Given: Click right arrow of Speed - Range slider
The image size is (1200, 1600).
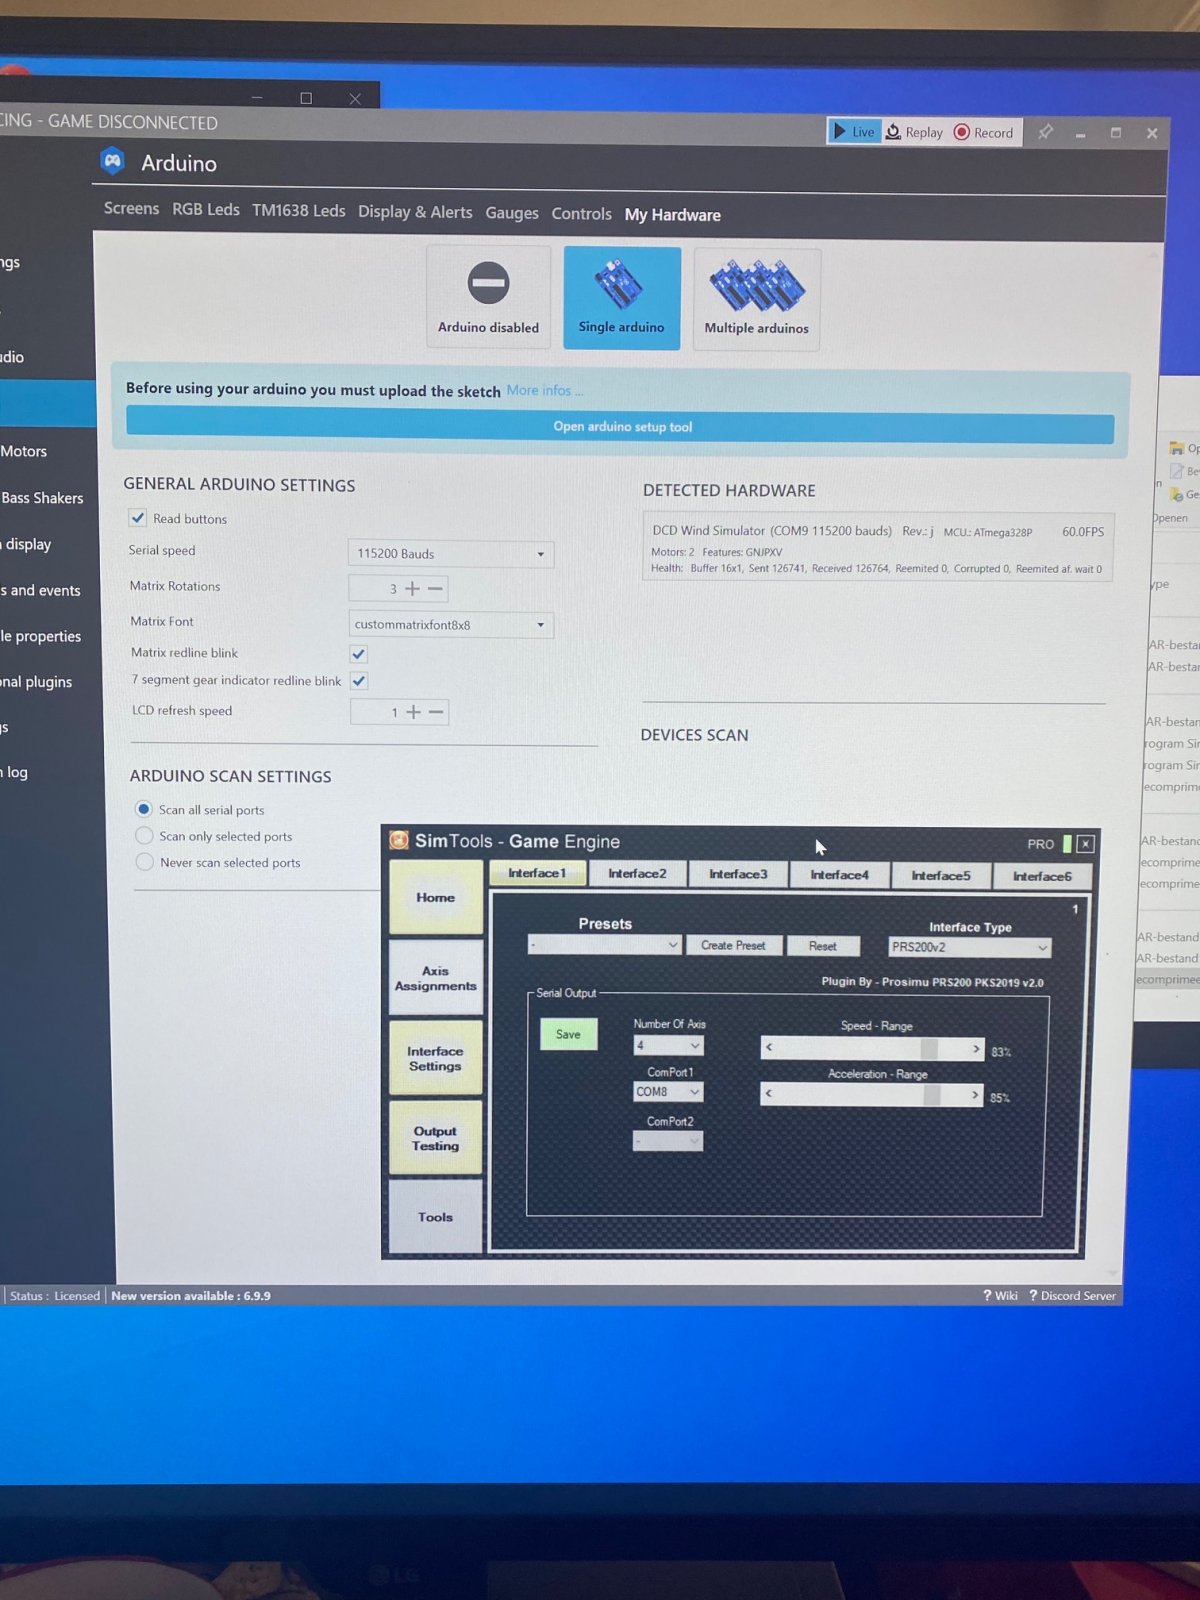Looking at the screenshot, I should (x=976, y=1049).
